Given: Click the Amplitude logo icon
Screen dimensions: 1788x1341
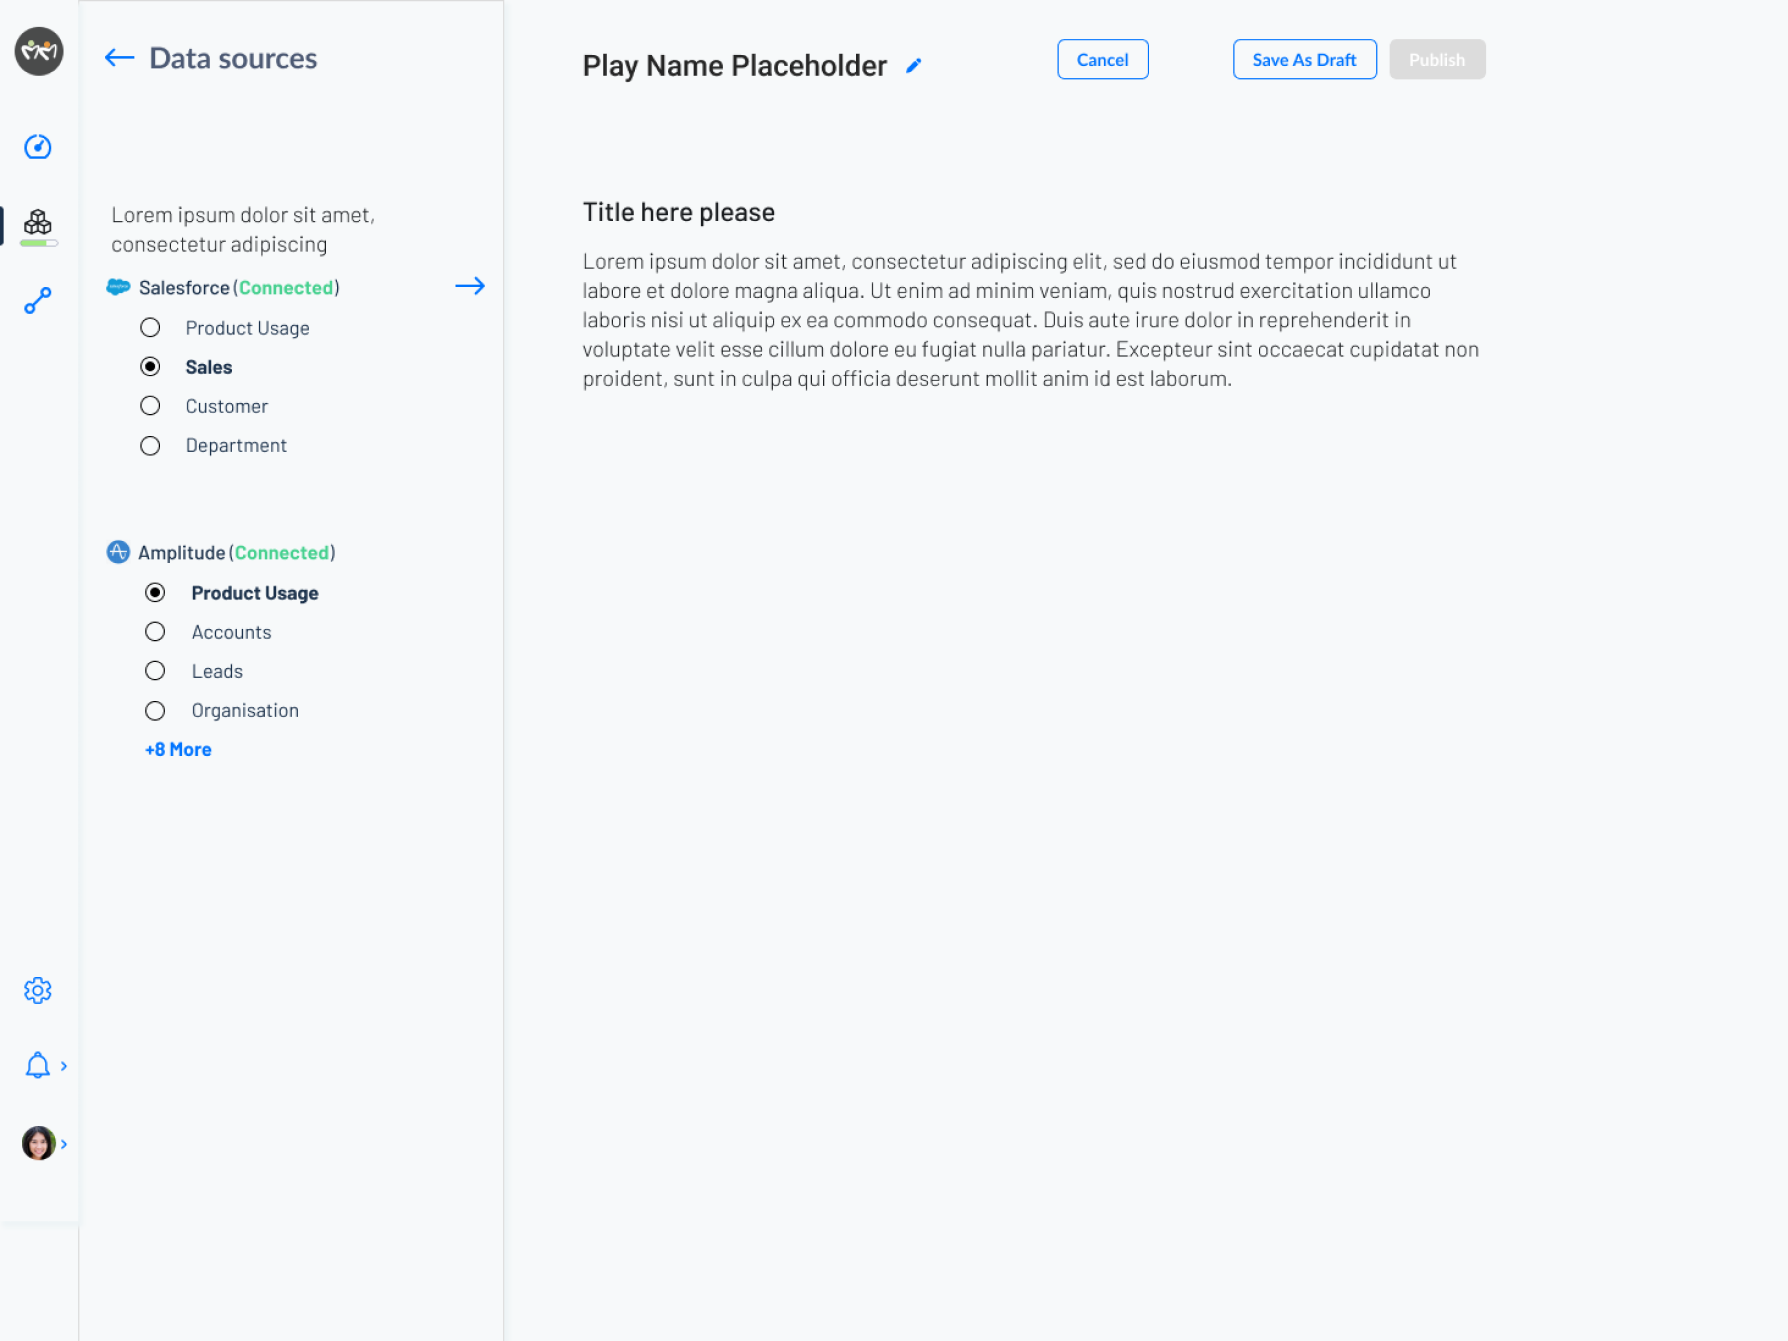Looking at the screenshot, I should click(118, 552).
